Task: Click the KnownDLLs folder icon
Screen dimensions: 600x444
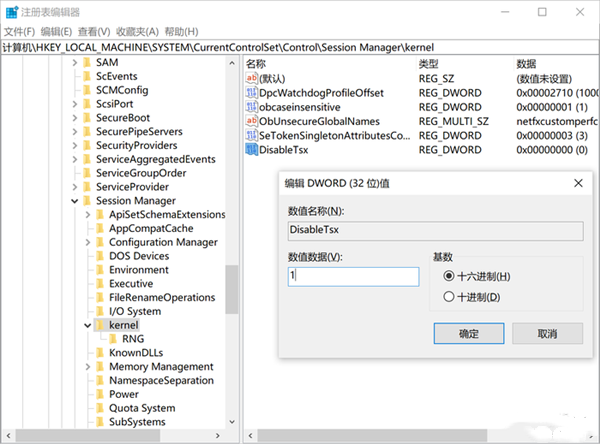Action: click(x=100, y=353)
